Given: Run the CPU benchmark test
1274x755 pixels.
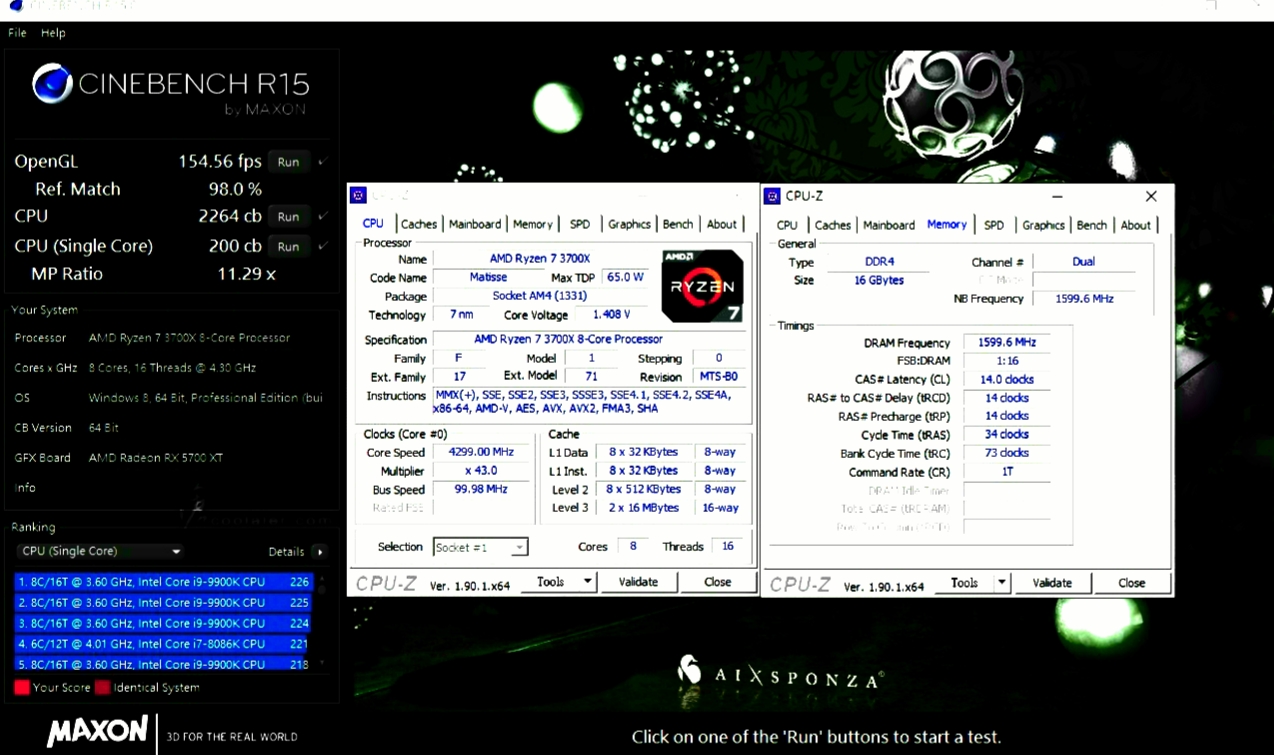Looking at the screenshot, I should [x=288, y=217].
